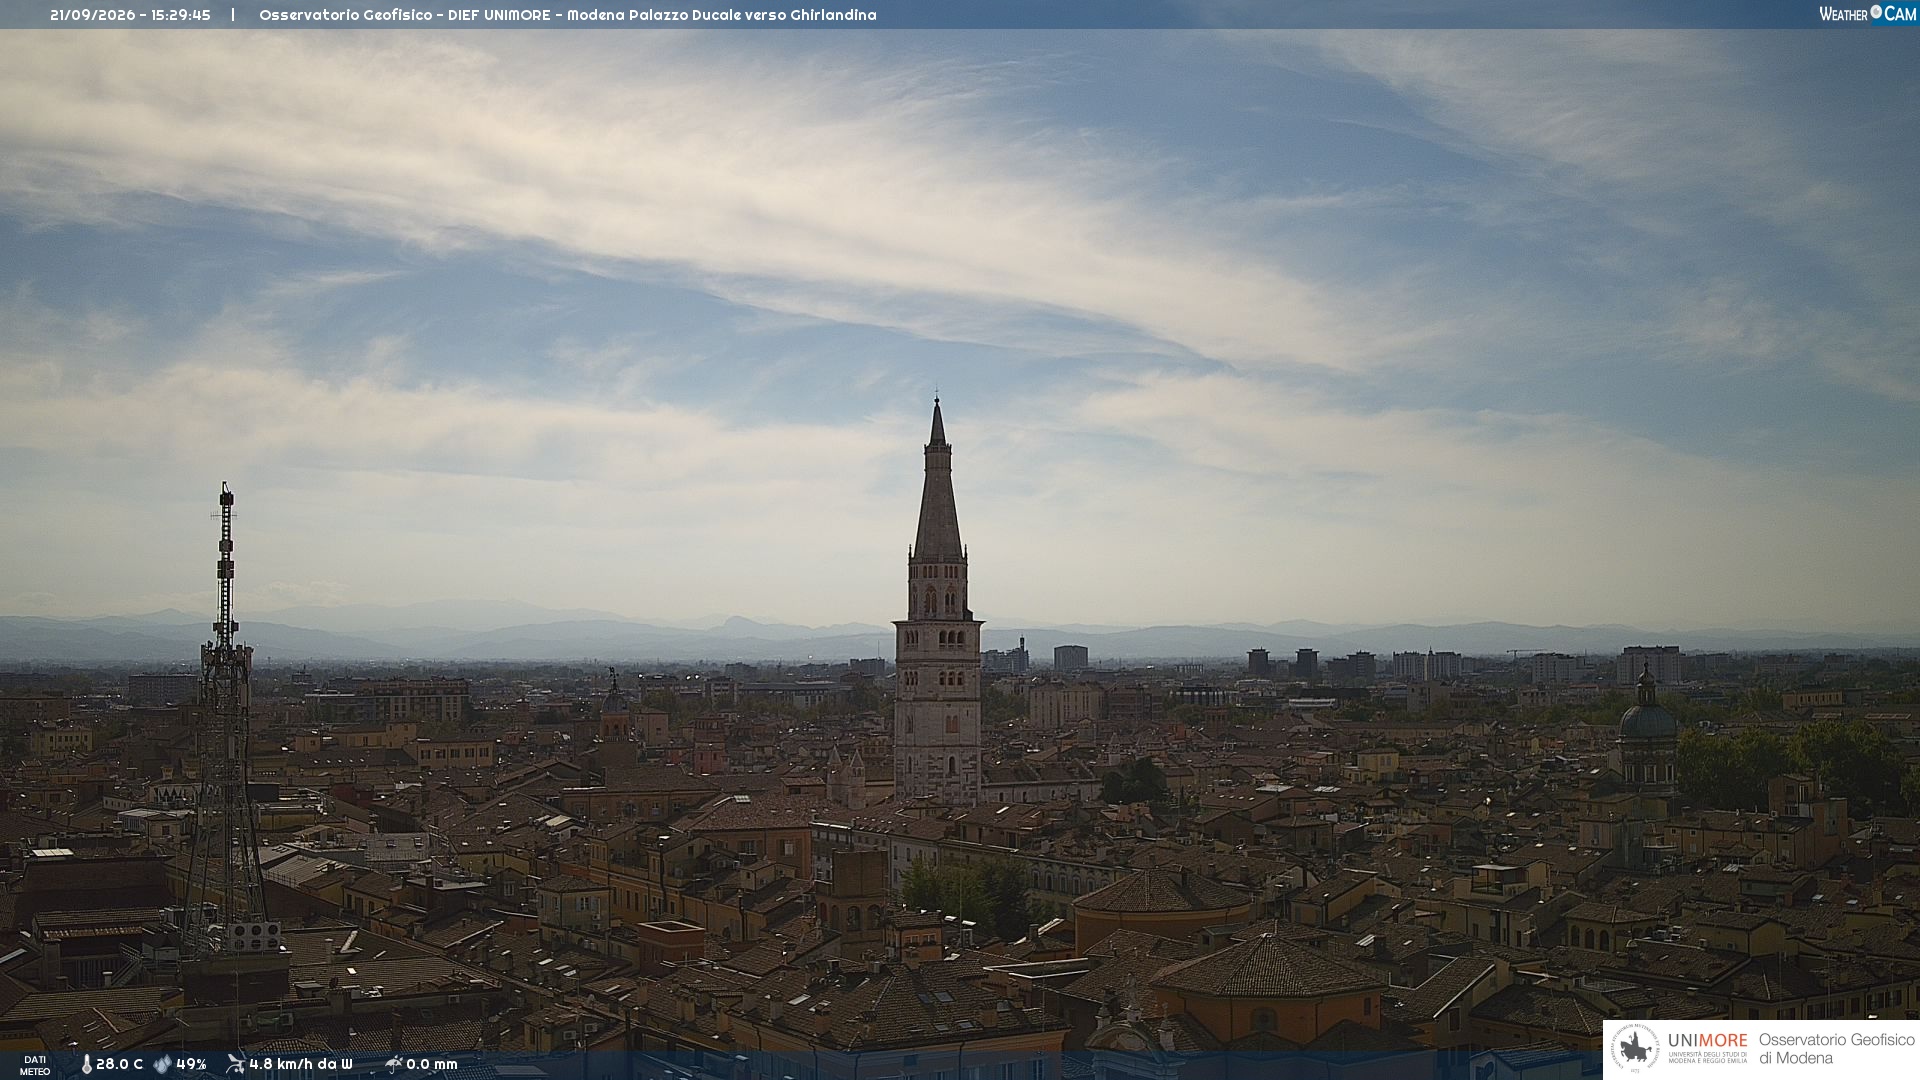Click the wind anemometer icon
The image size is (1920, 1080).
click(x=235, y=1064)
